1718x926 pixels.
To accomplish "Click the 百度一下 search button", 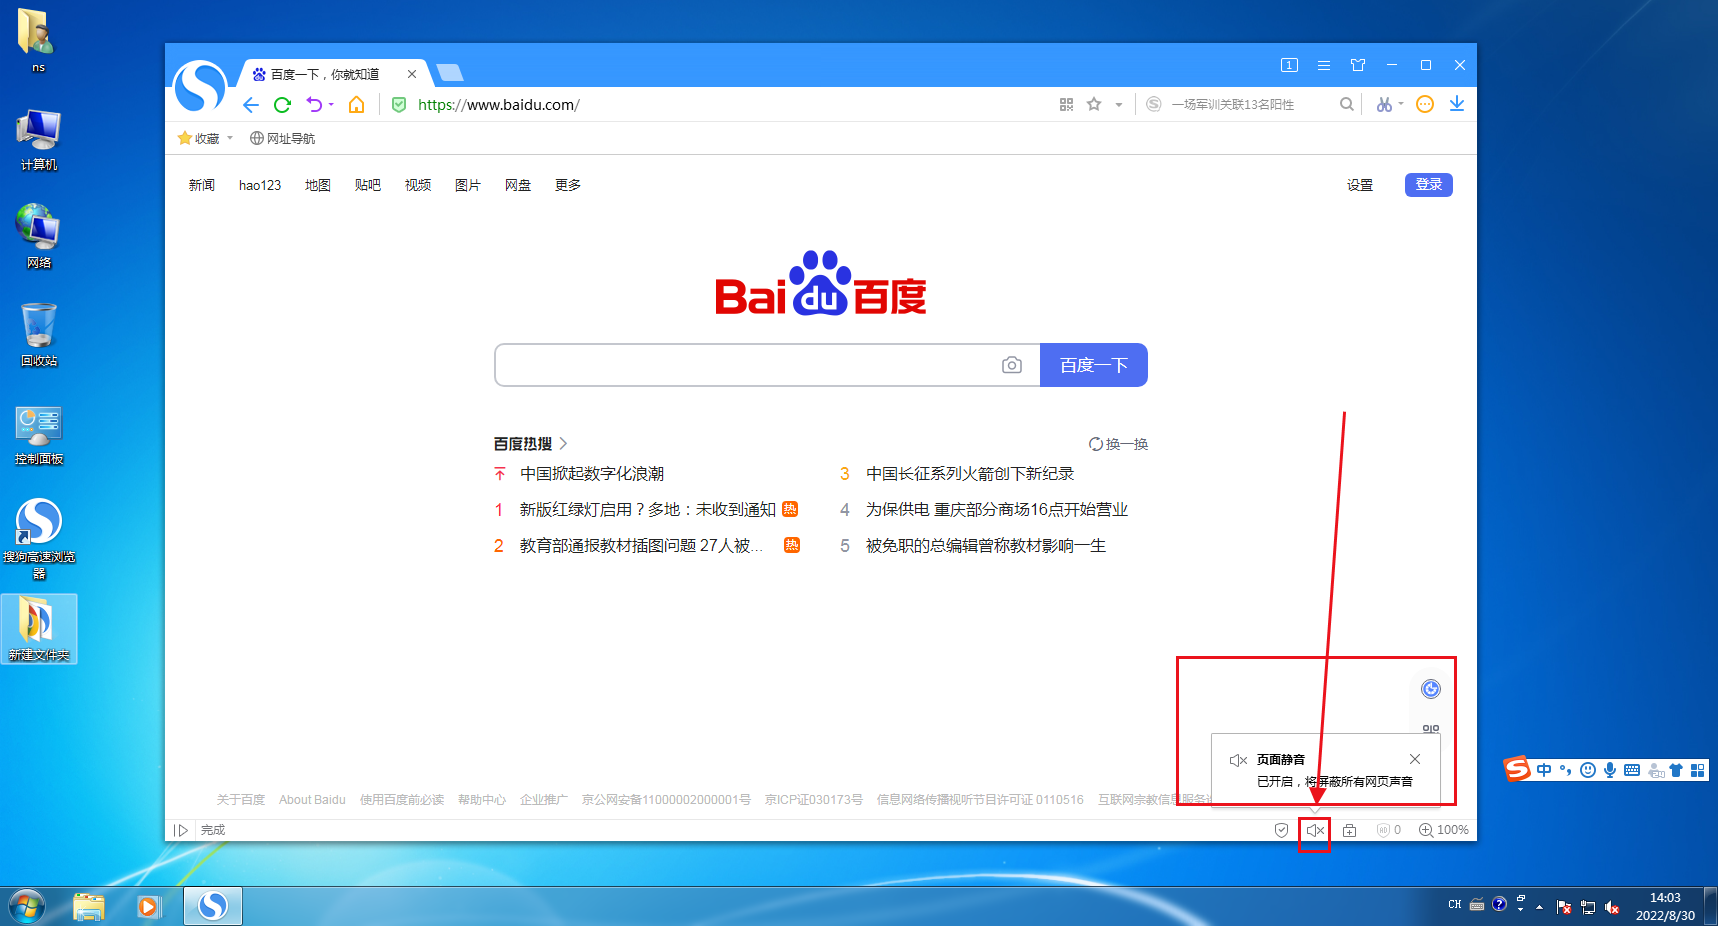I will [x=1094, y=365].
